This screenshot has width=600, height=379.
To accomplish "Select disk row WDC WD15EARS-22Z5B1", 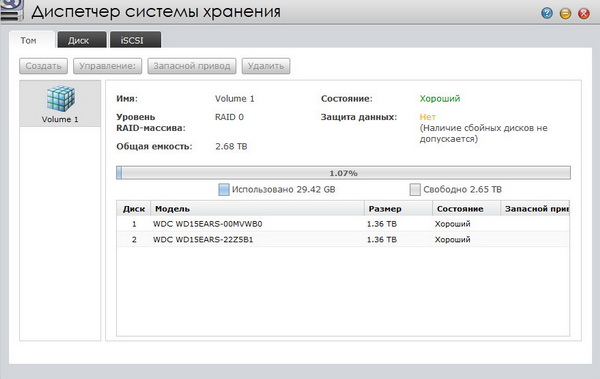I will (343, 240).
